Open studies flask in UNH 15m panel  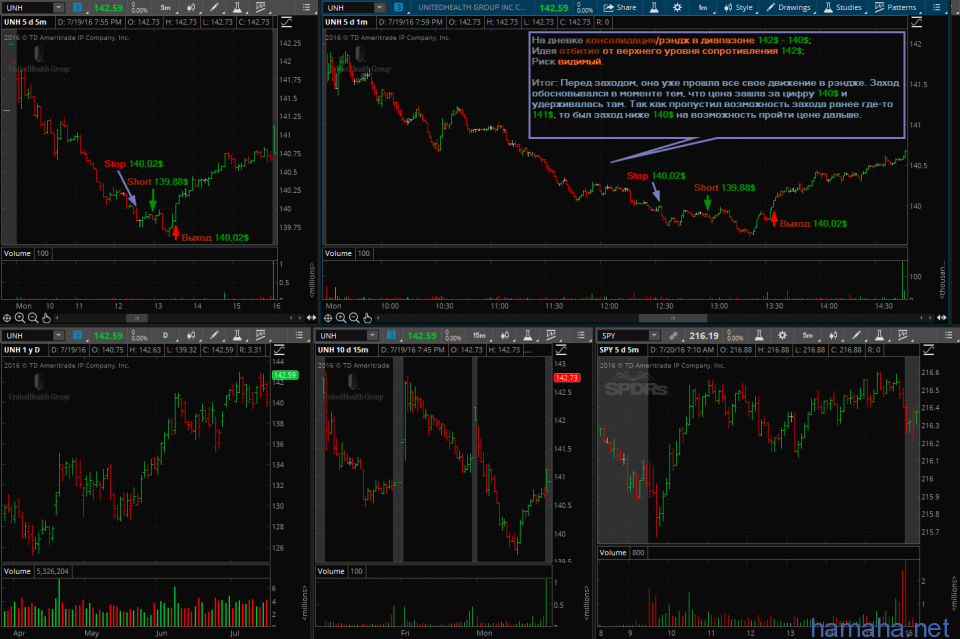[527, 335]
